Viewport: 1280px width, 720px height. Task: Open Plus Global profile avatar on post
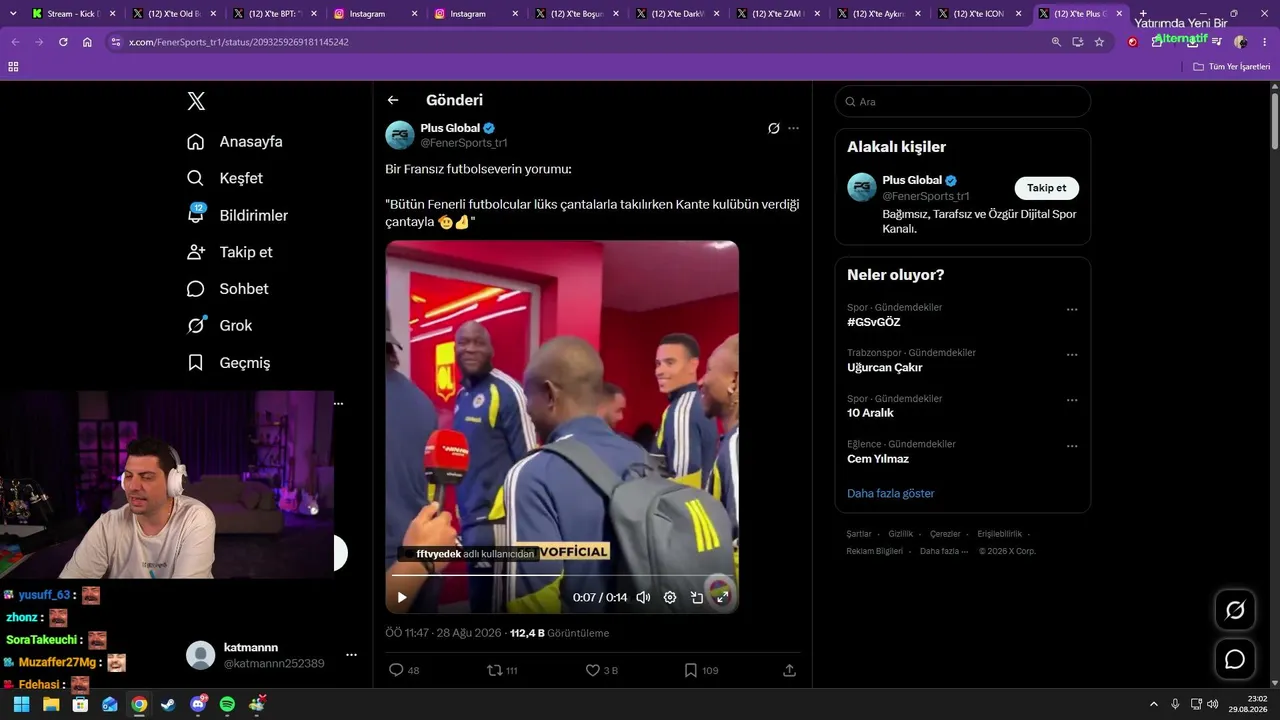400,135
